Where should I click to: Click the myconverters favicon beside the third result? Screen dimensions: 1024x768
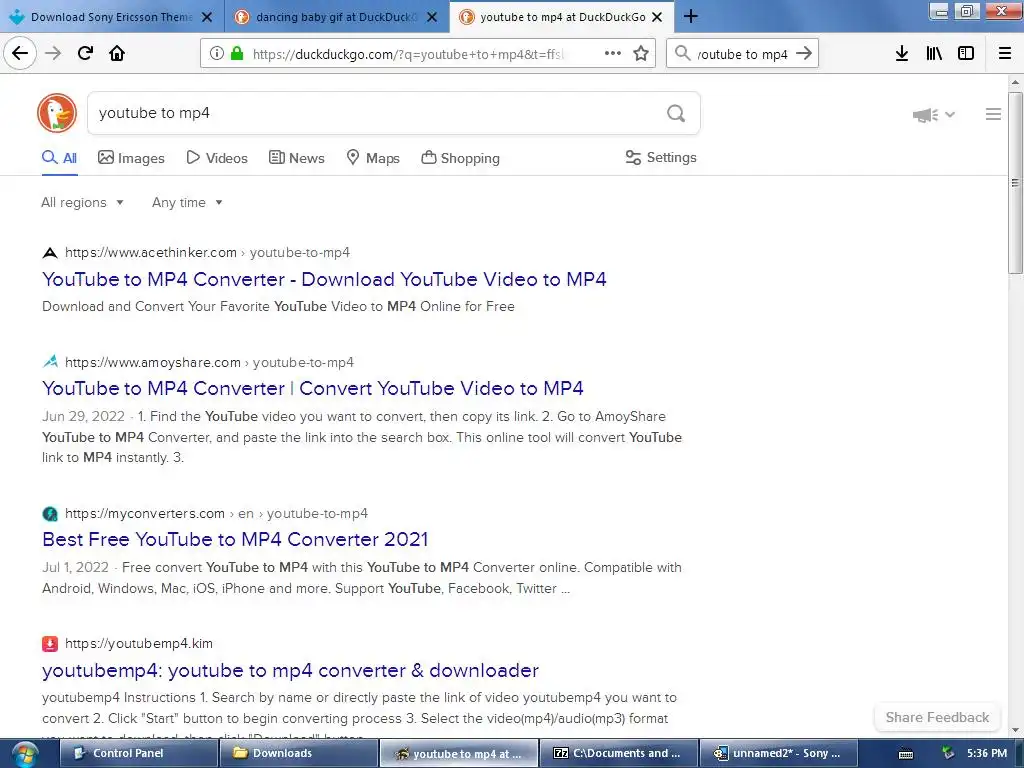pos(50,514)
